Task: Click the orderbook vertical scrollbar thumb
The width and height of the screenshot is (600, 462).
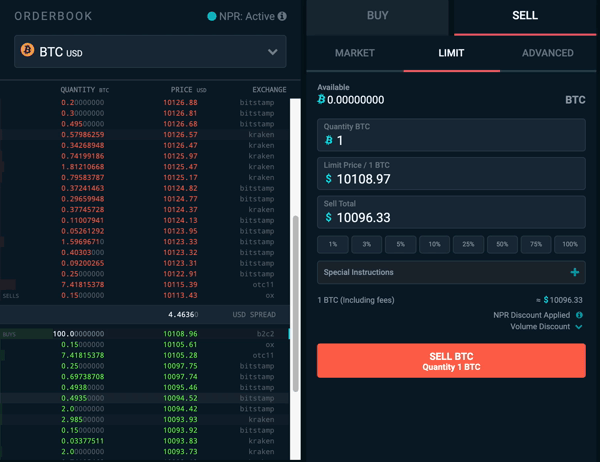Action: (x=295, y=304)
